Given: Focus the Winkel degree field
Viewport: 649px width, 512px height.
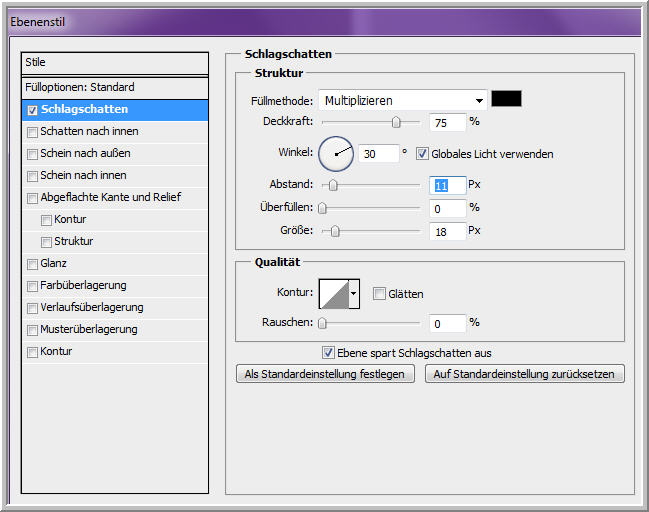Looking at the screenshot, I should click(x=379, y=154).
